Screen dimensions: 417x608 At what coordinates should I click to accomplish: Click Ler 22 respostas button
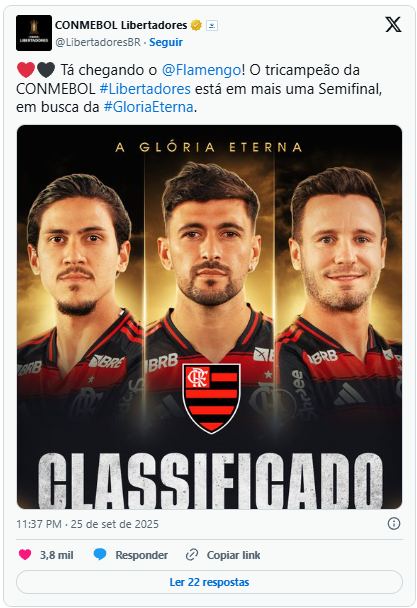(209, 582)
